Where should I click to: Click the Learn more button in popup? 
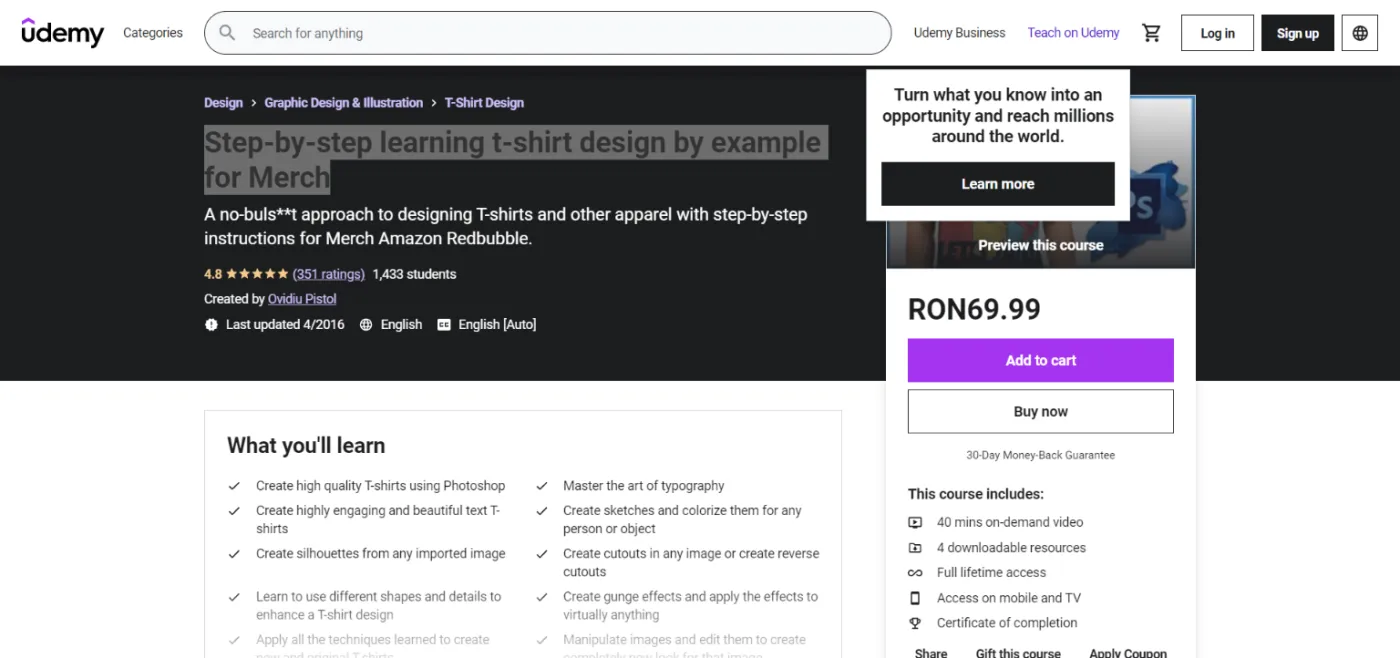(x=998, y=184)
